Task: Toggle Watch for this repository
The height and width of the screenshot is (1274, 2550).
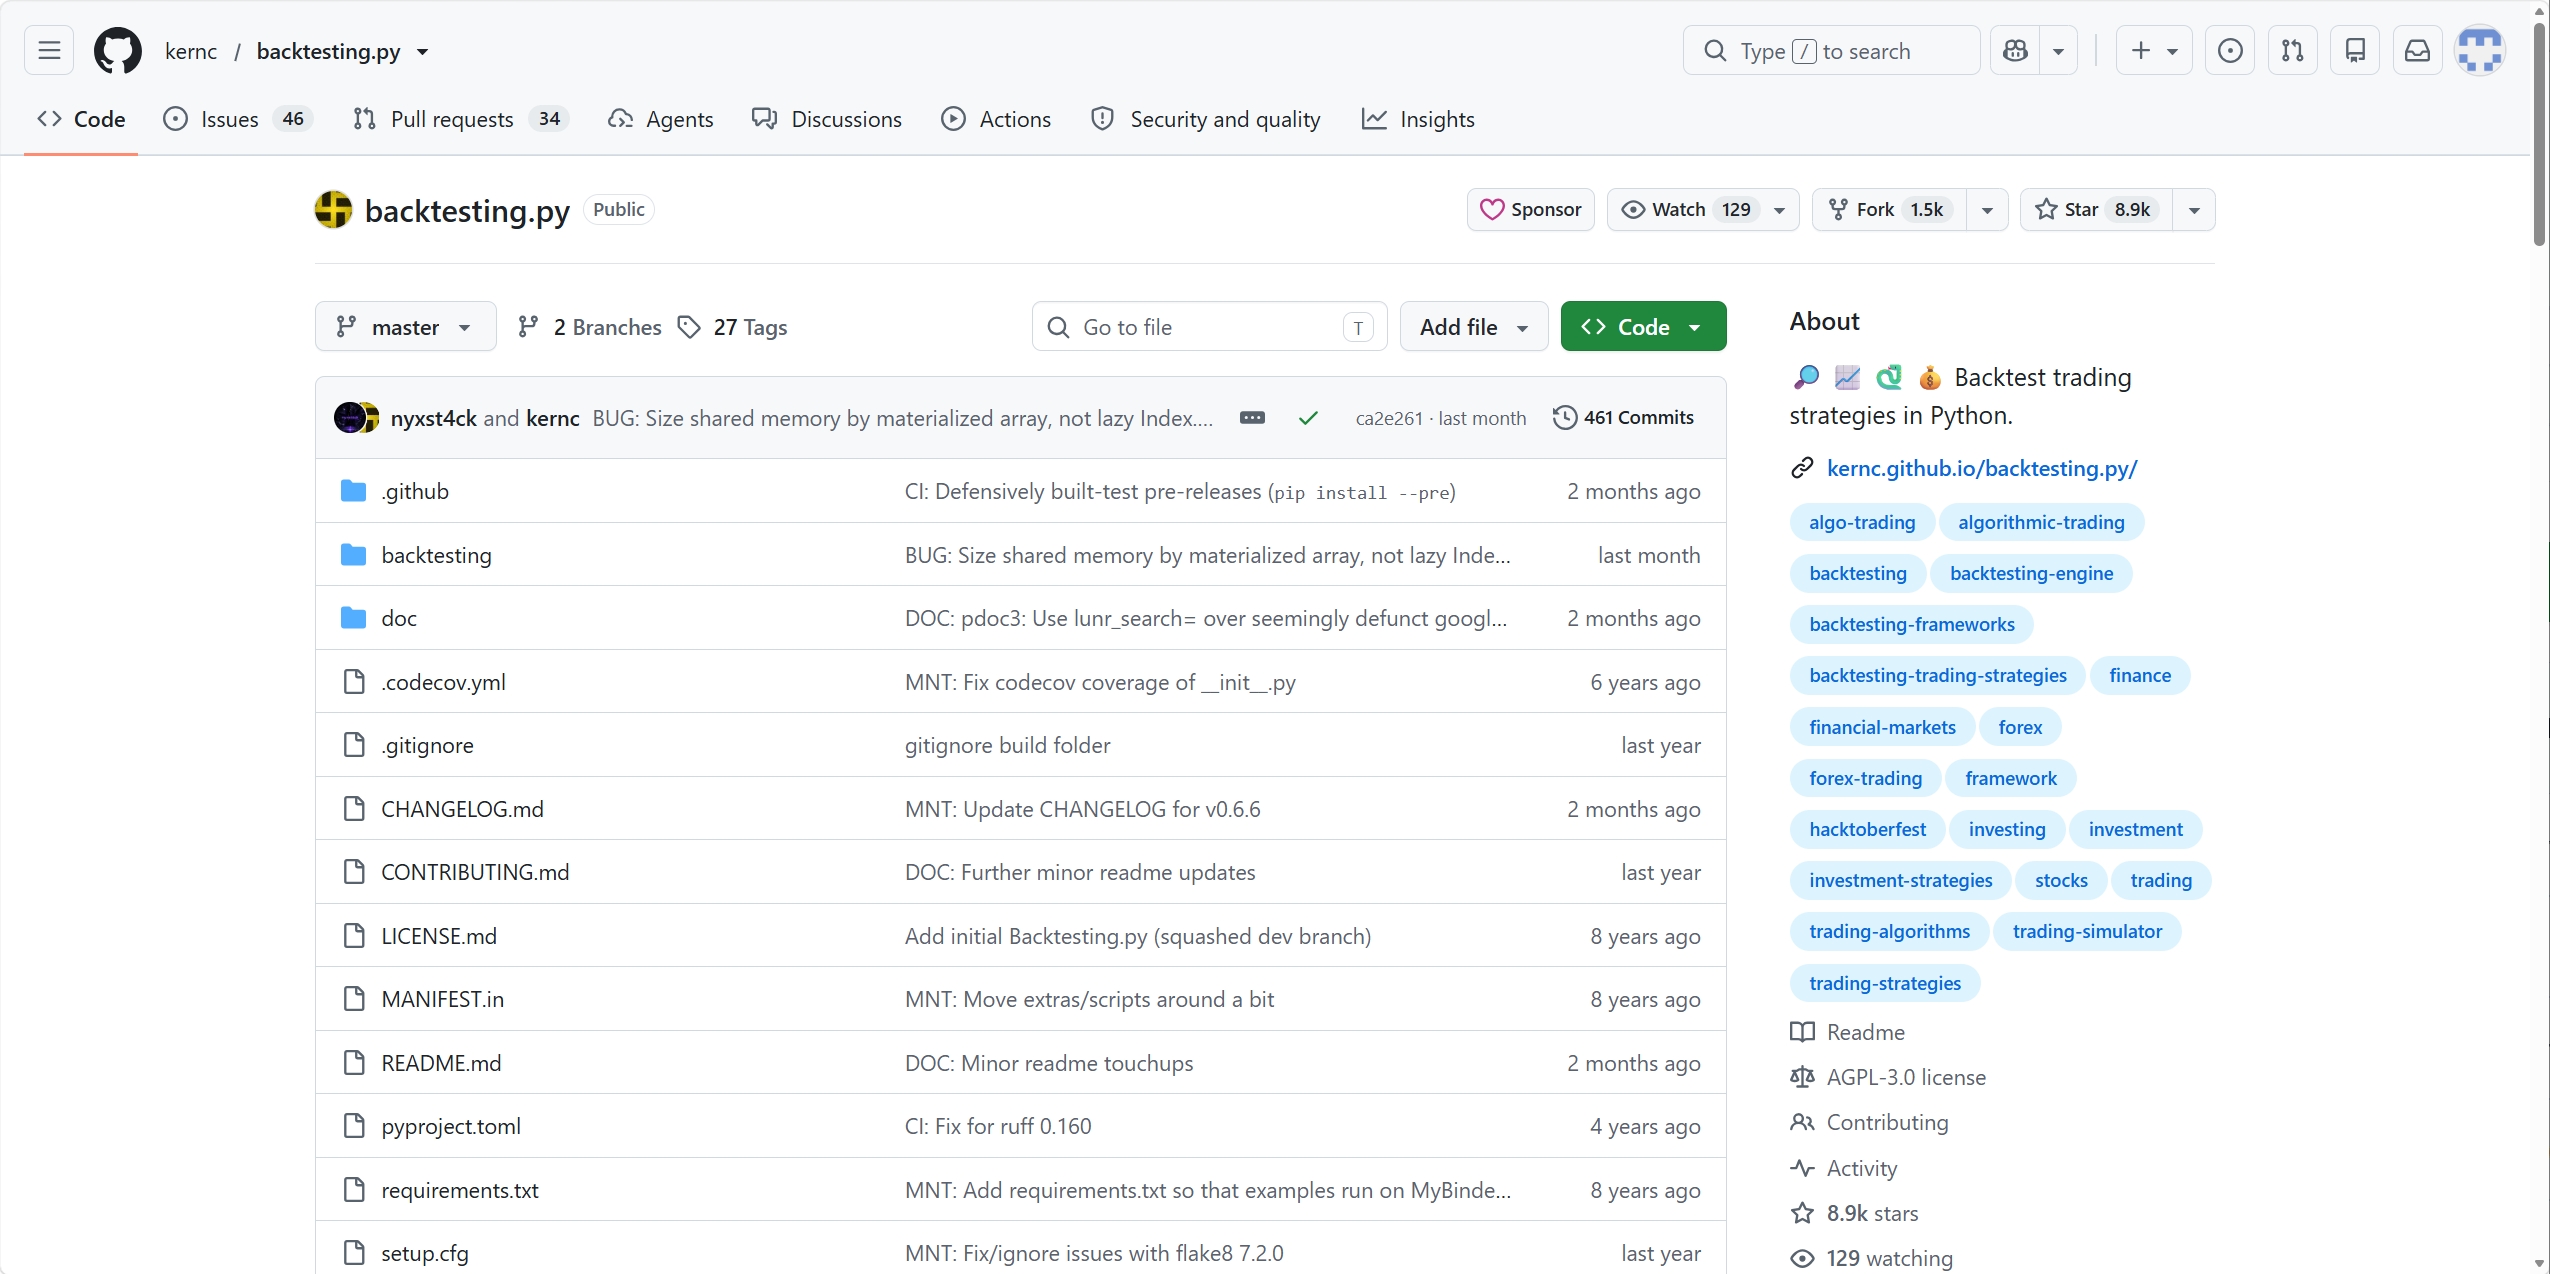Action: pos(1703,209)
